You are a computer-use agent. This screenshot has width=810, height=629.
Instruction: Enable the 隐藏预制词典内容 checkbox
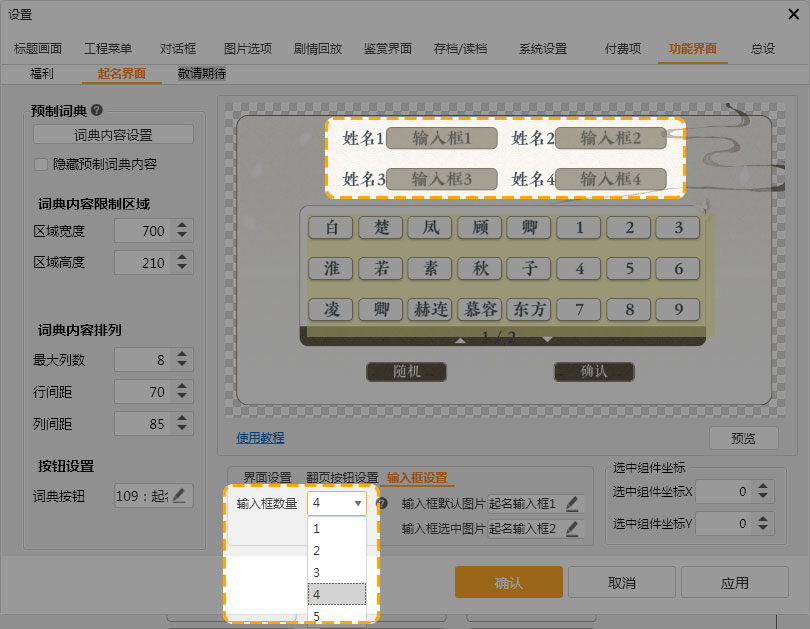(x=41, y=164)
